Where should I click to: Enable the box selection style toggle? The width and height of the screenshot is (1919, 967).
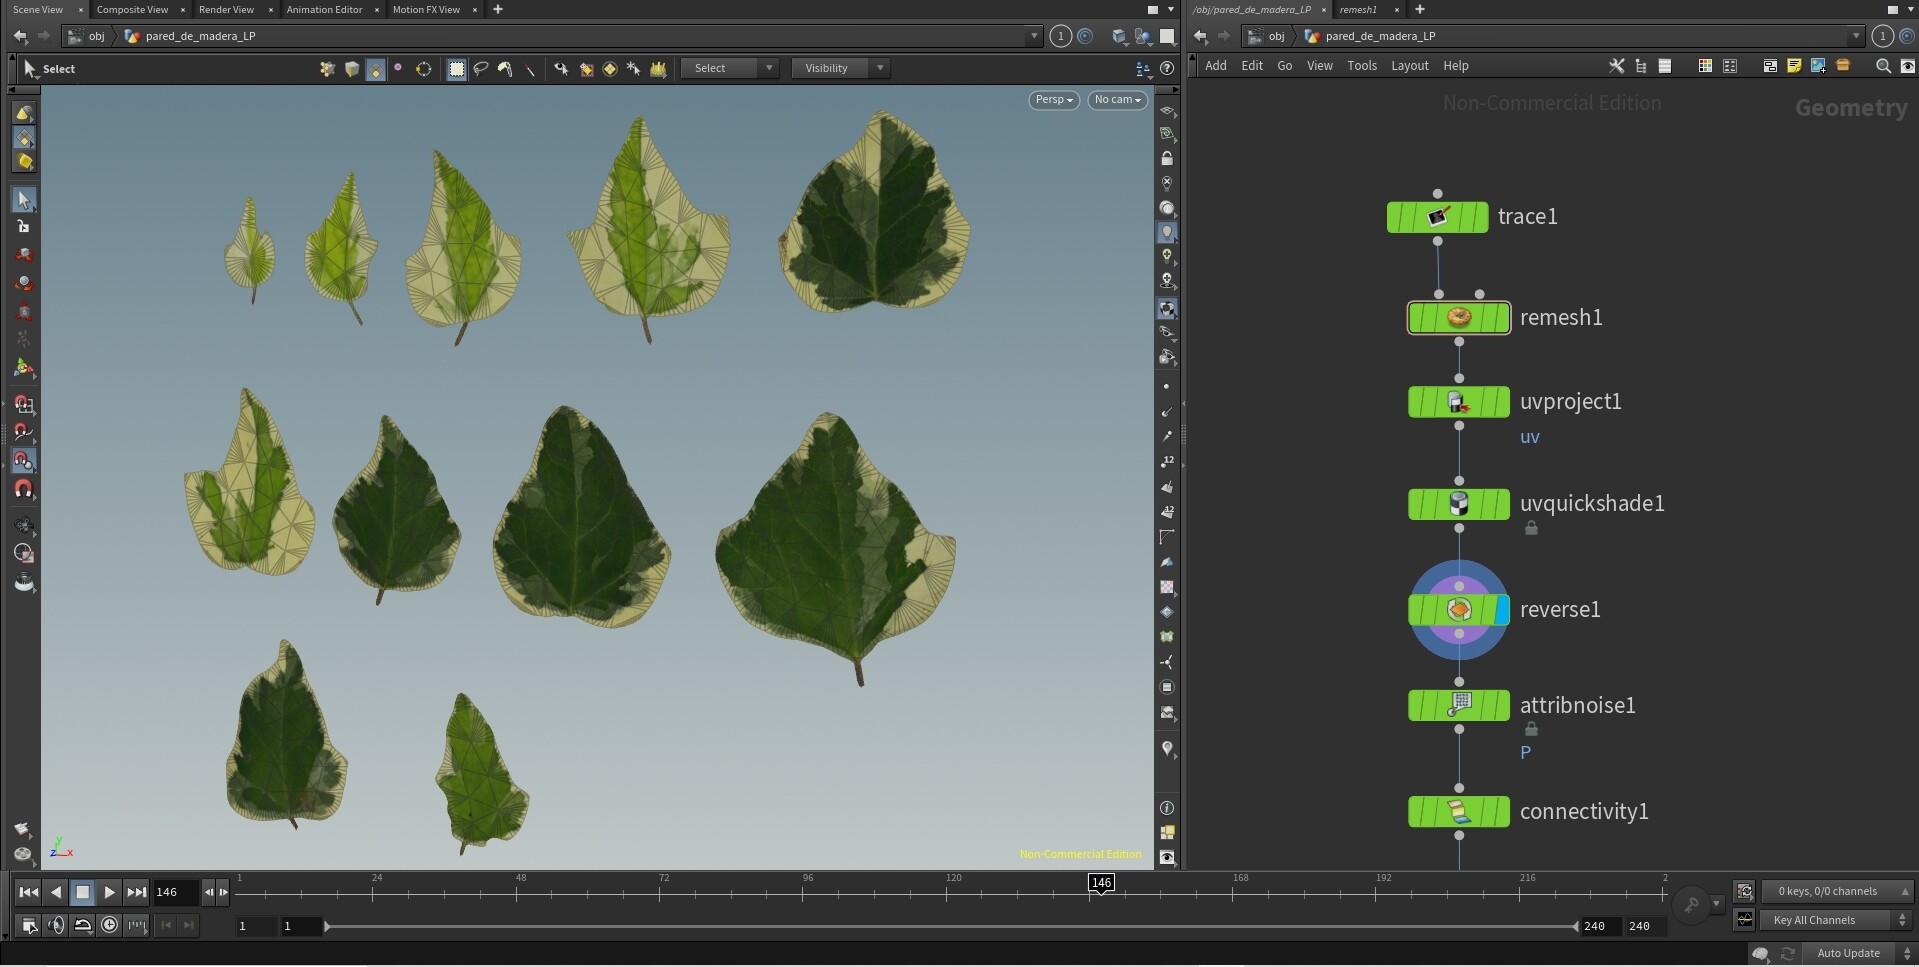tap(456, 68)
